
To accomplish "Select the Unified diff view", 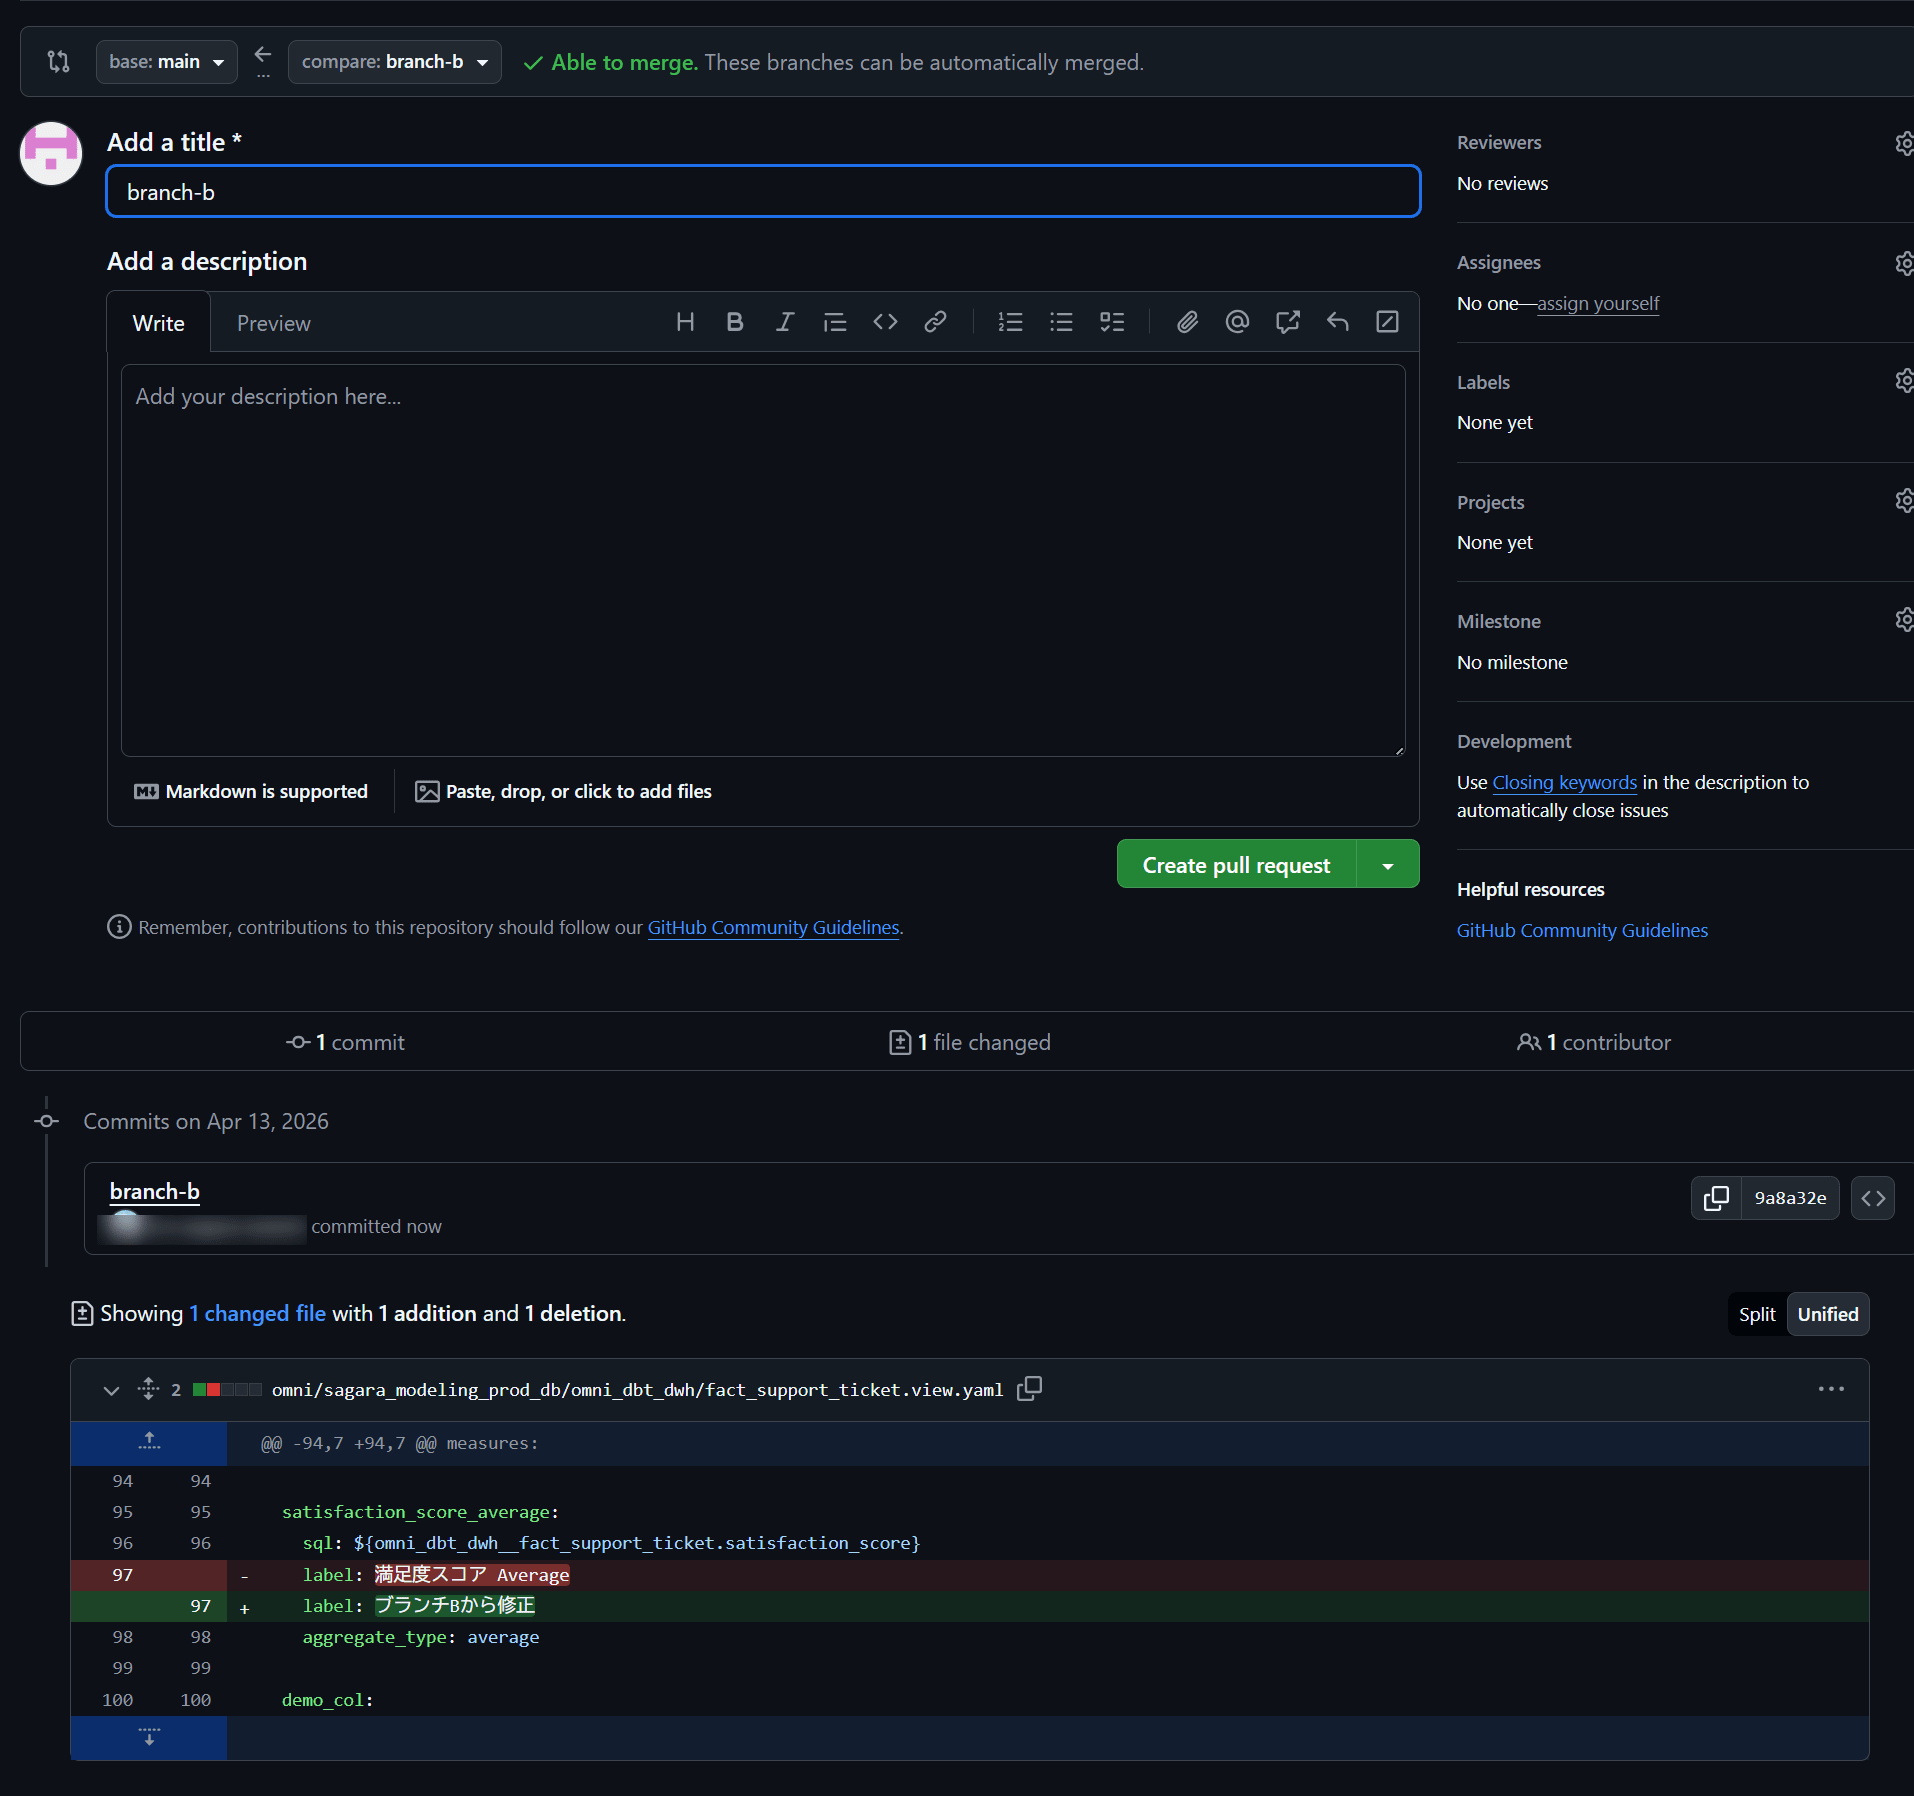I will point(1827,1314).
